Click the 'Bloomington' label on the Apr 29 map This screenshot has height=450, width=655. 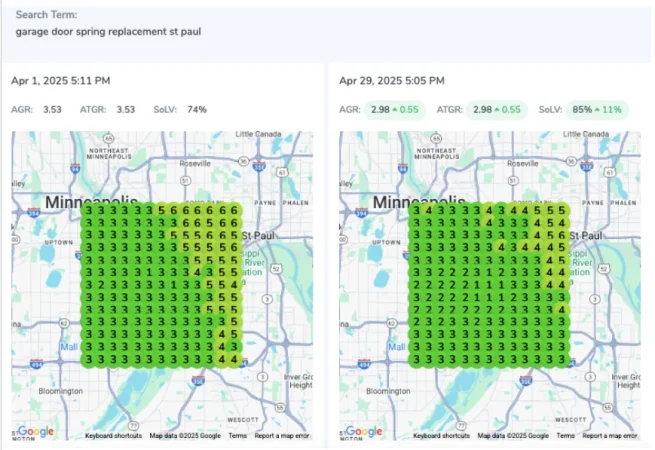pyautogui.click(x=388, y=391)
